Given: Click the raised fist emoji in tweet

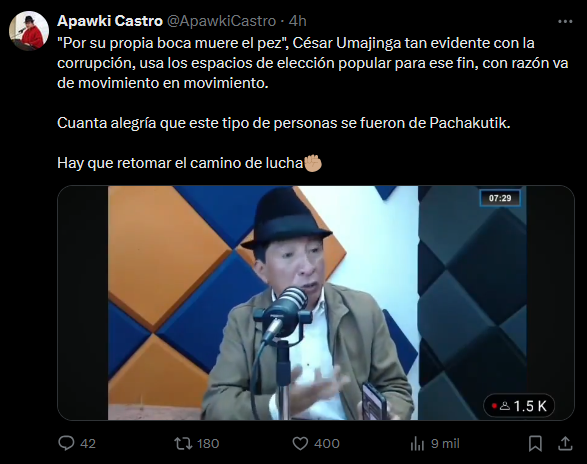Looking at the screenshot, I should tap(313, 163).
